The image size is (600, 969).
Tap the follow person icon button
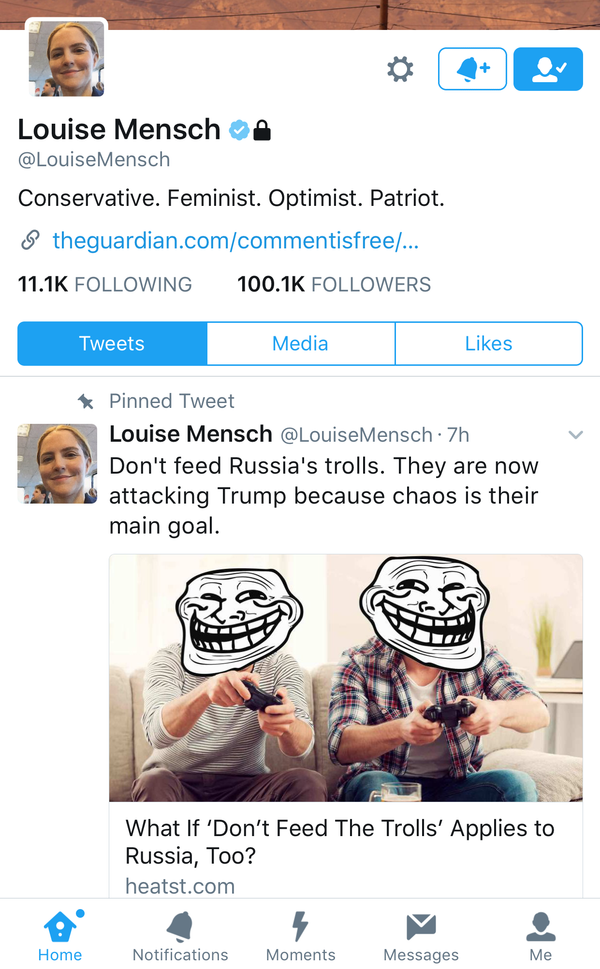pyautogui.click(x=548, y=69)
